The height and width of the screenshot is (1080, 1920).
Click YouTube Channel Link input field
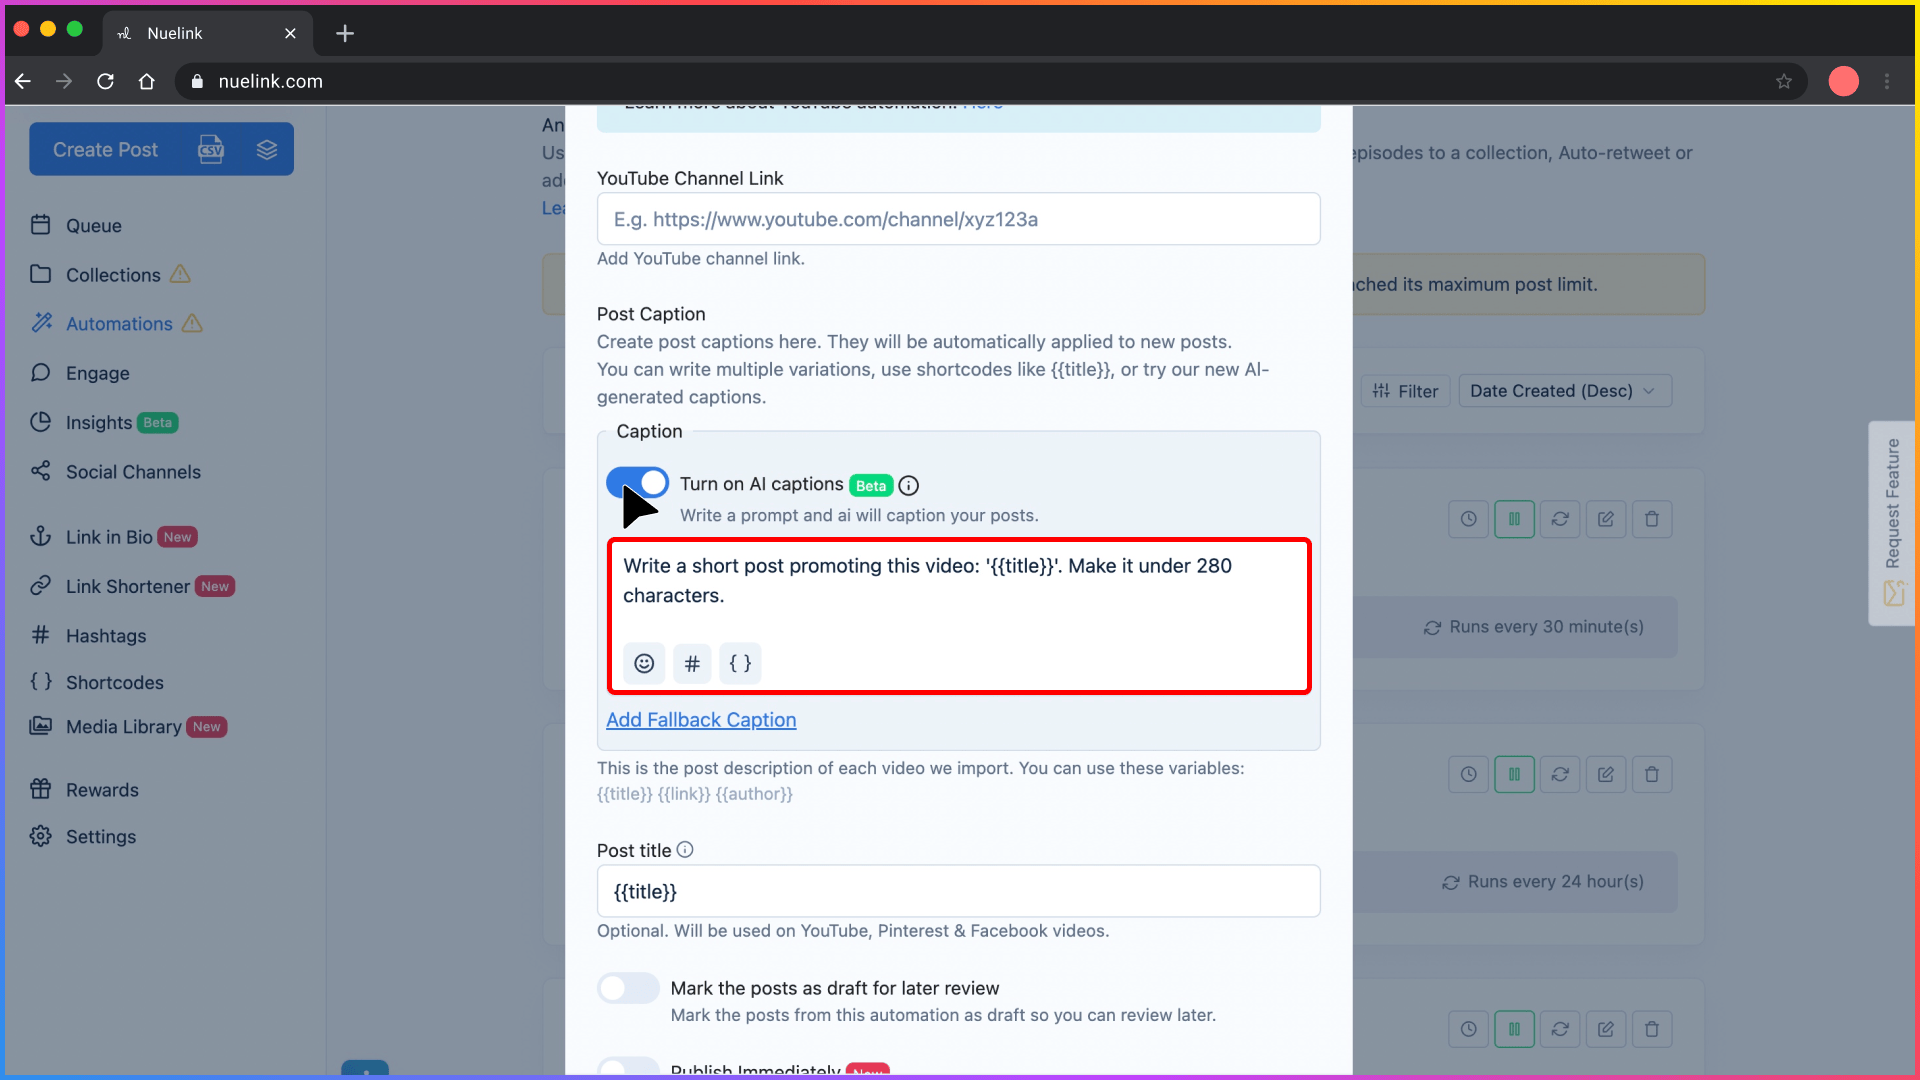pyautogui.click(x=958, y=219)
